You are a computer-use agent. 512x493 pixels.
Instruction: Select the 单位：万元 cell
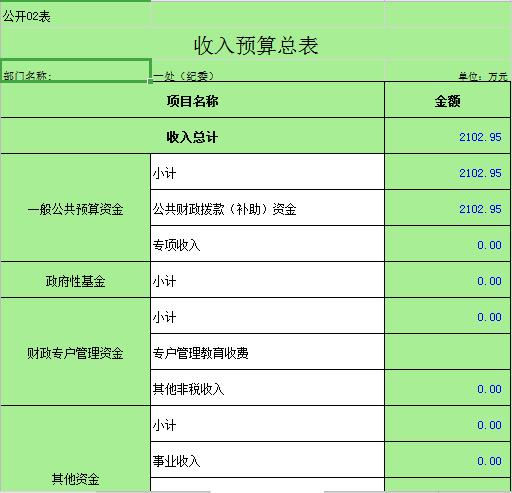pyautogui.click(x=448, y=70)
